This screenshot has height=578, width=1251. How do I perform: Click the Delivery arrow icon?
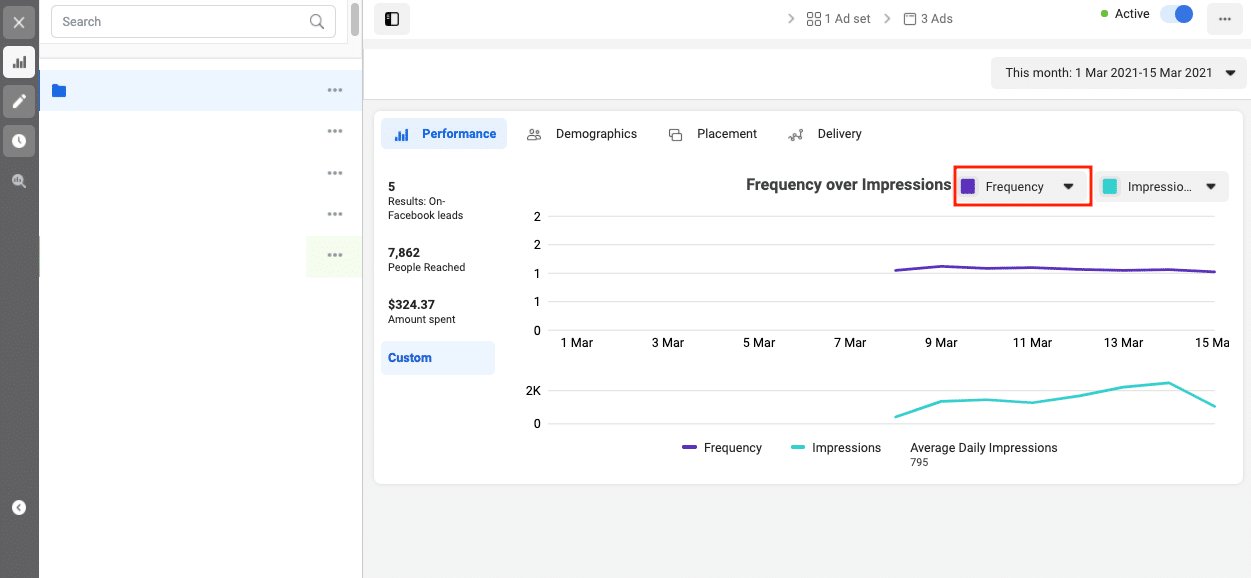coord(795,133)
